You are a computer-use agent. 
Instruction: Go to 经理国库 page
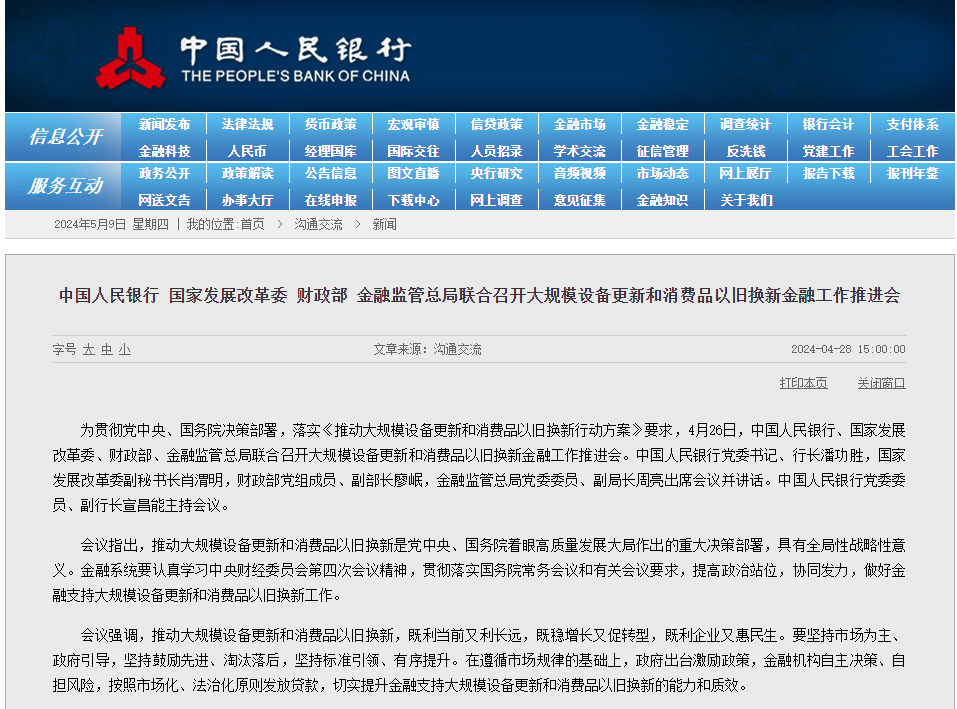(330, 151)
